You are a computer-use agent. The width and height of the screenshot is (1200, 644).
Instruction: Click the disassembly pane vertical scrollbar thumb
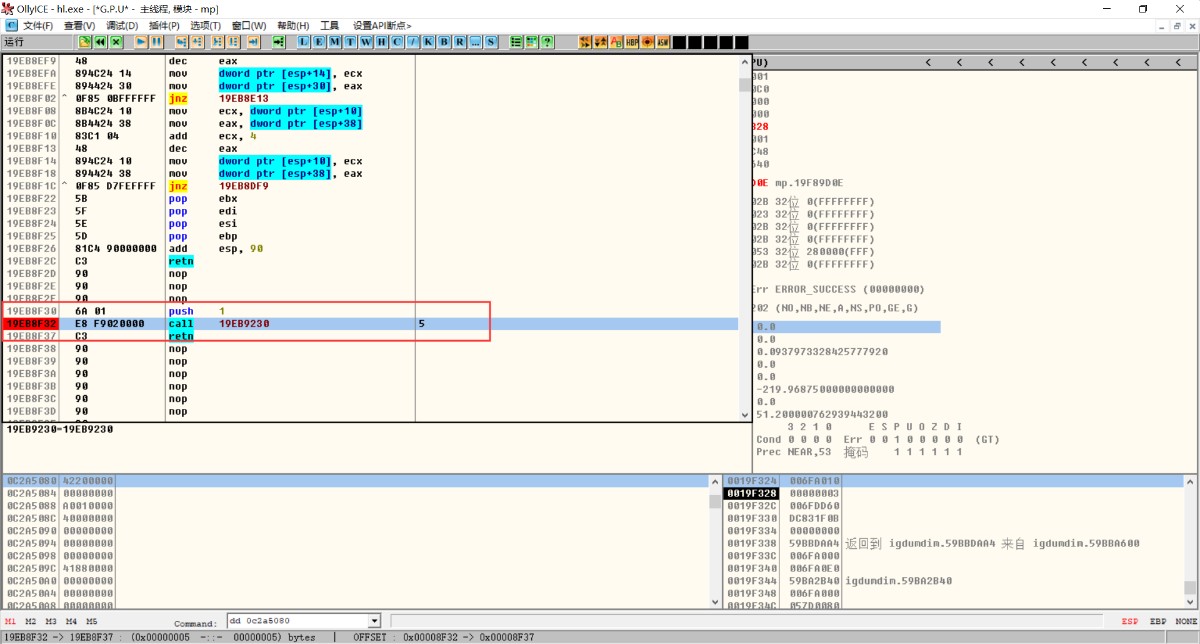[744, 85]
